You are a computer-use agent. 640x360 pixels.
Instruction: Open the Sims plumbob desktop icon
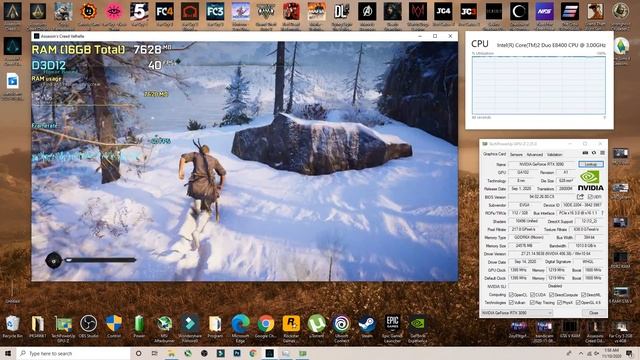point(621,46)
